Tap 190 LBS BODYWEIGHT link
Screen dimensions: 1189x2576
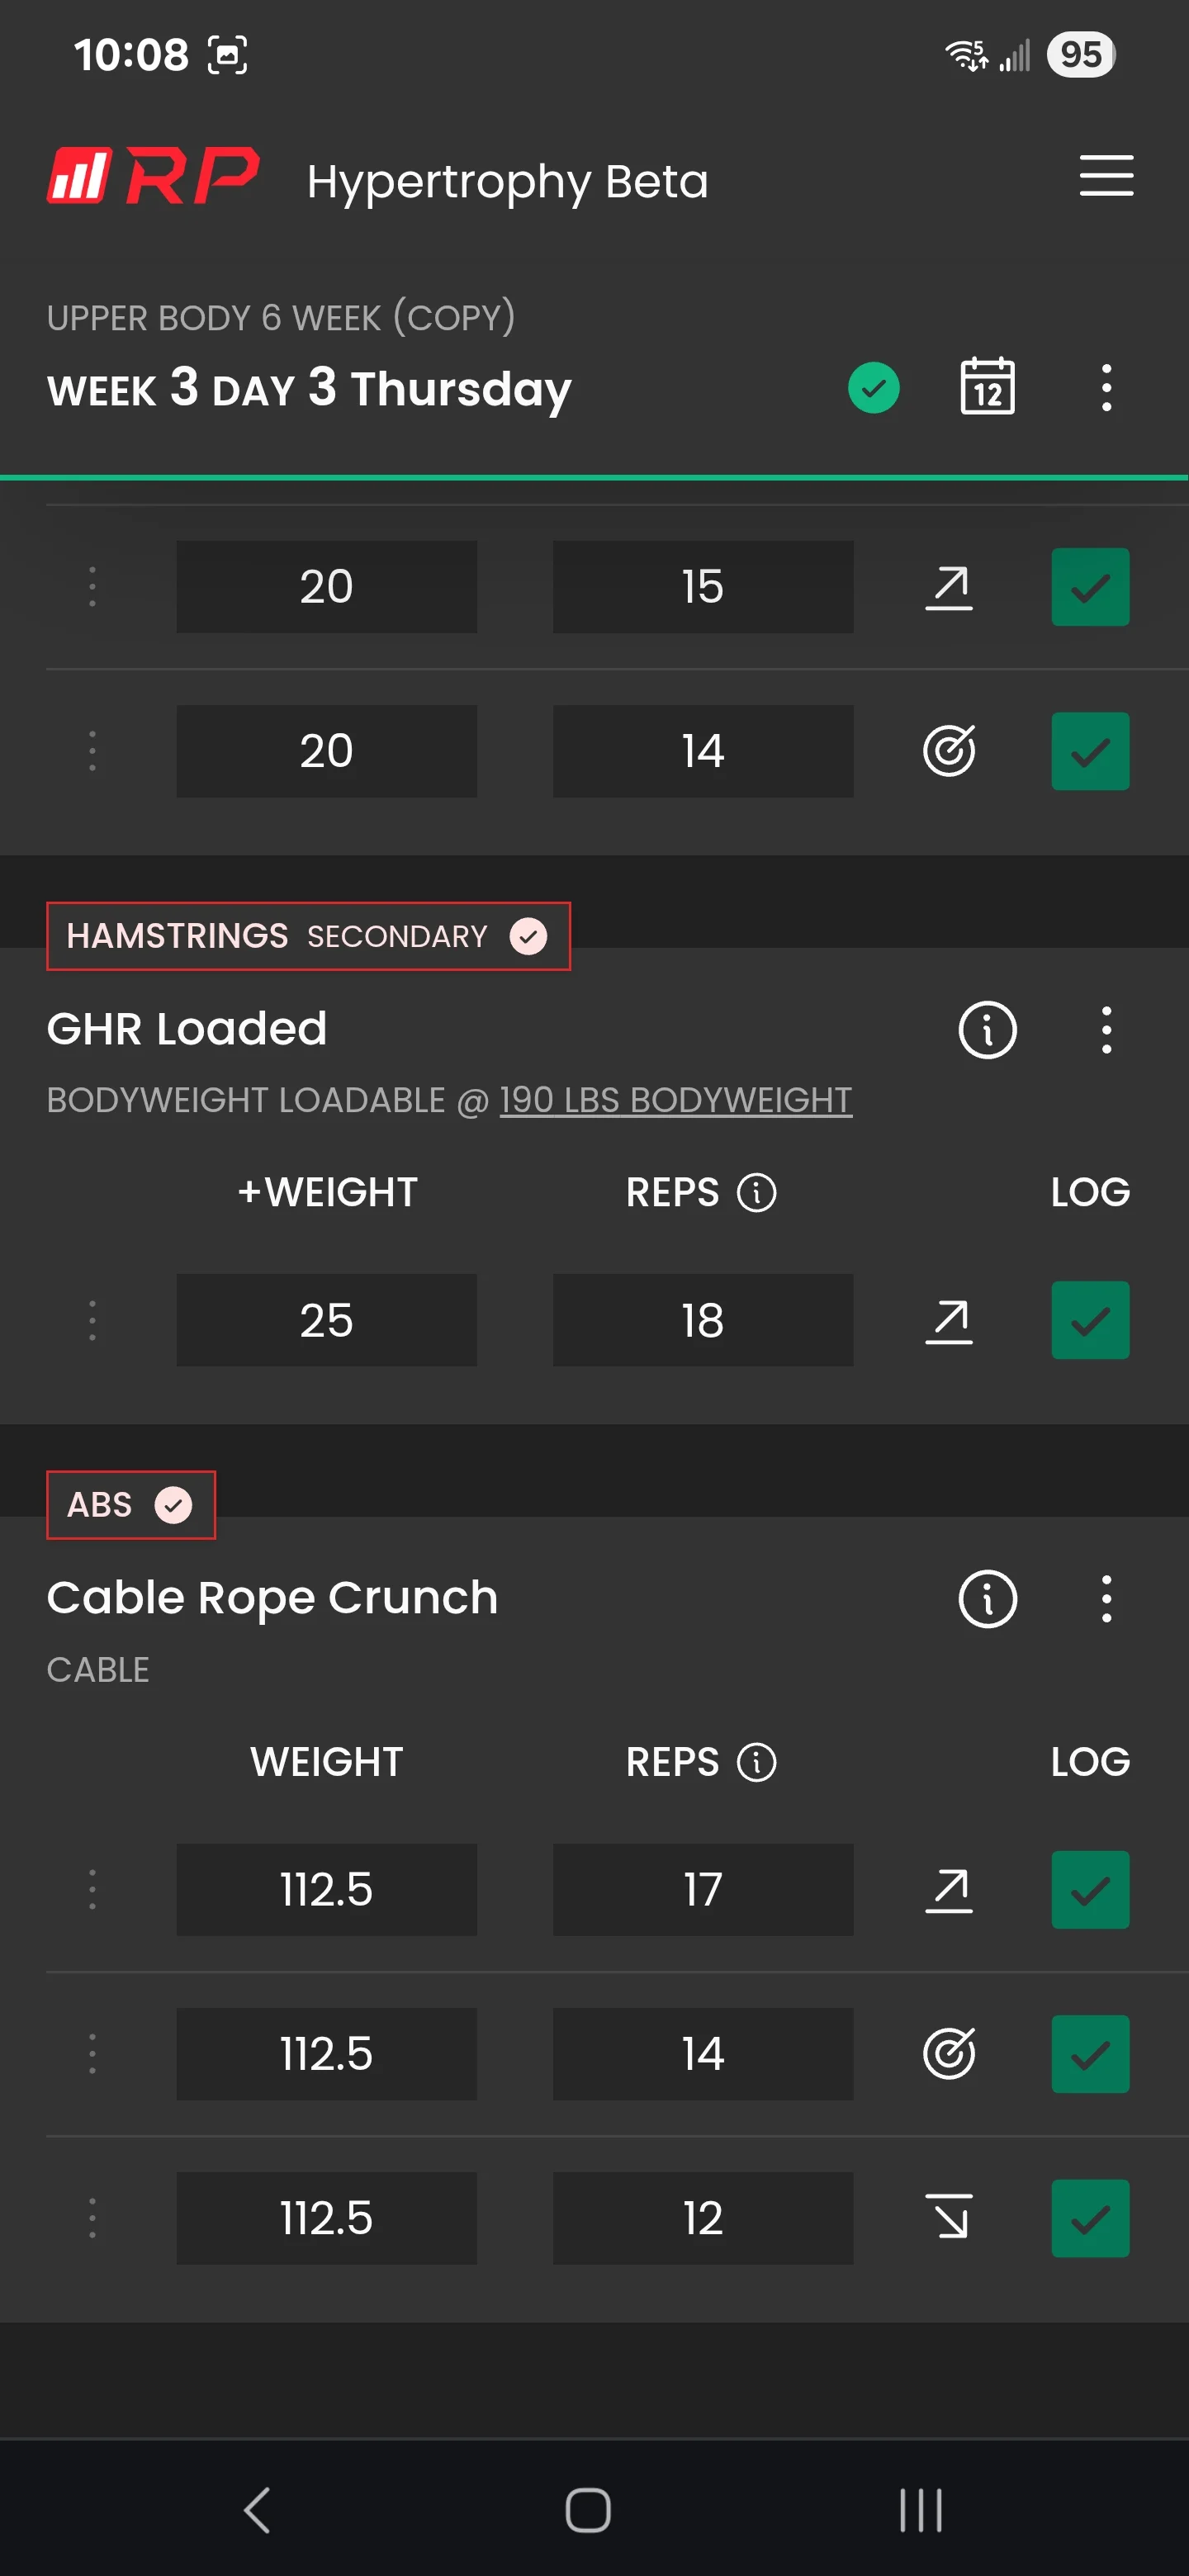[x=676, y=1100]
